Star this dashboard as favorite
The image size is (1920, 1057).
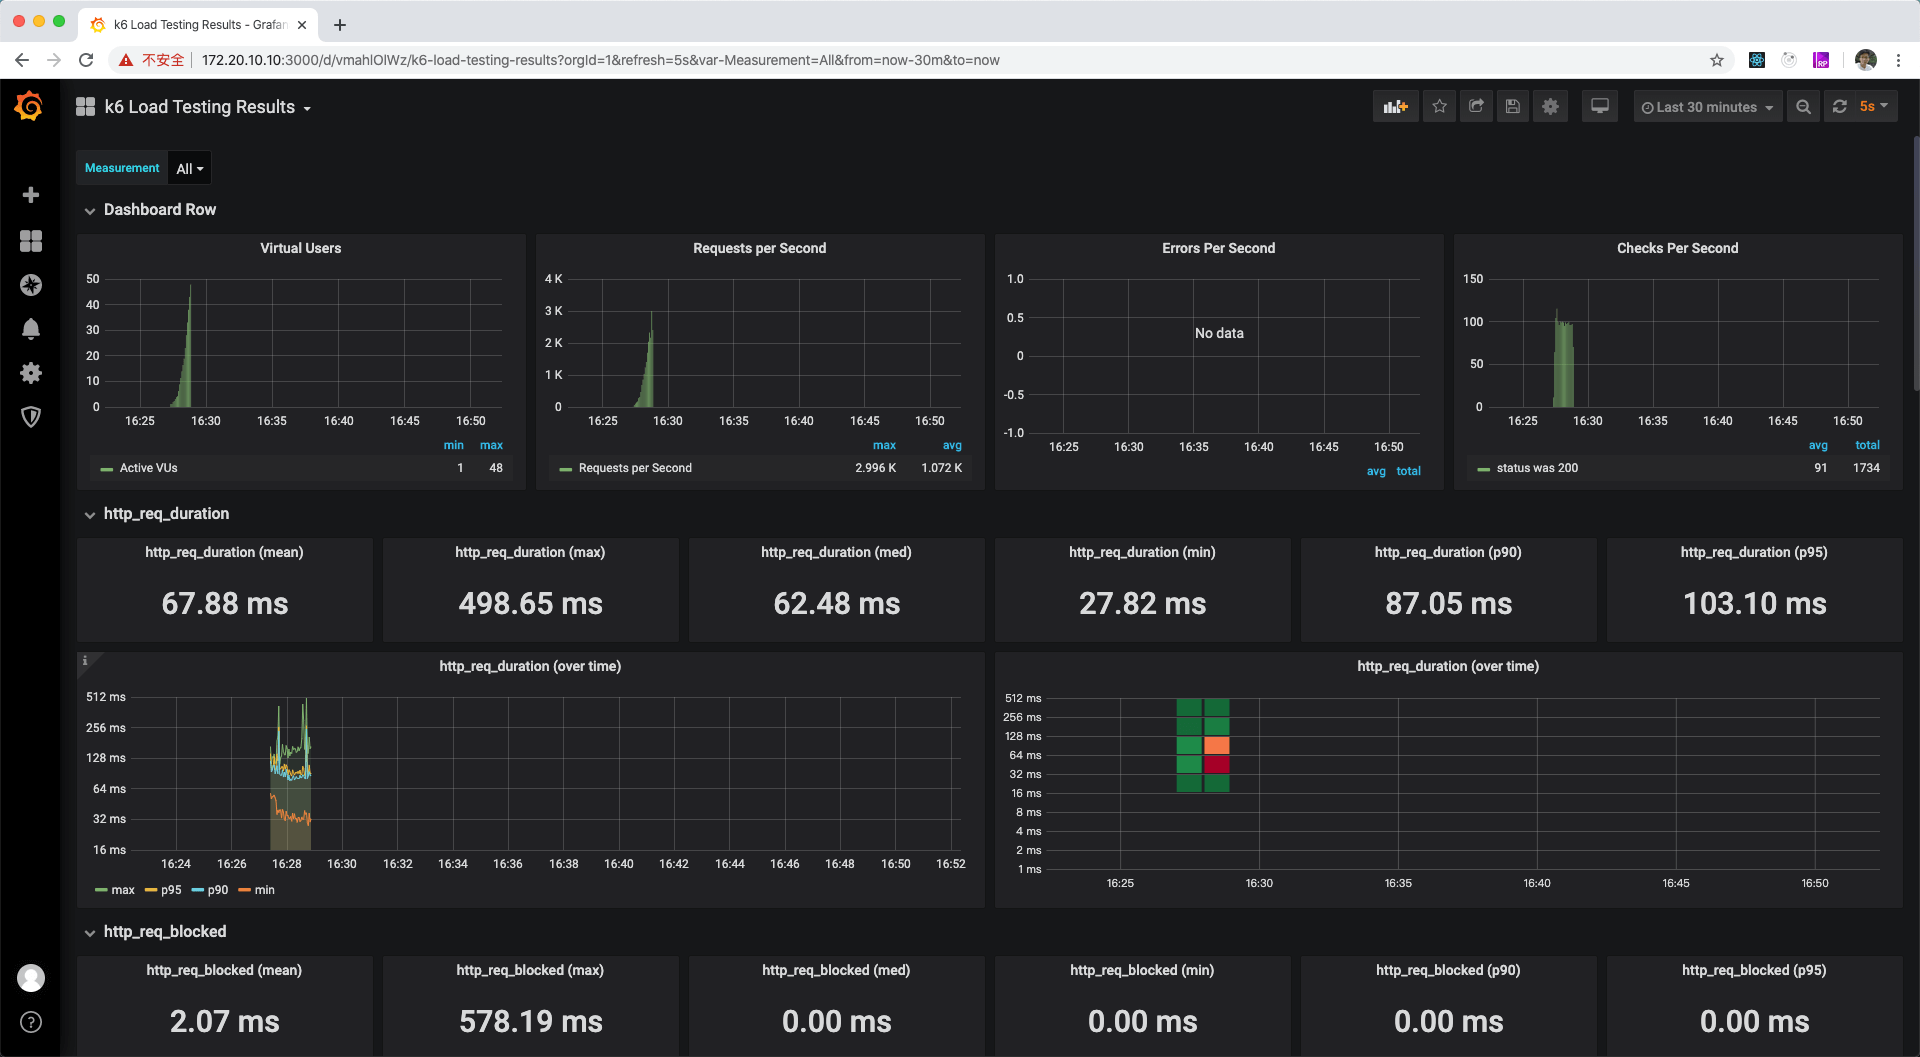tap(1439, 107)
